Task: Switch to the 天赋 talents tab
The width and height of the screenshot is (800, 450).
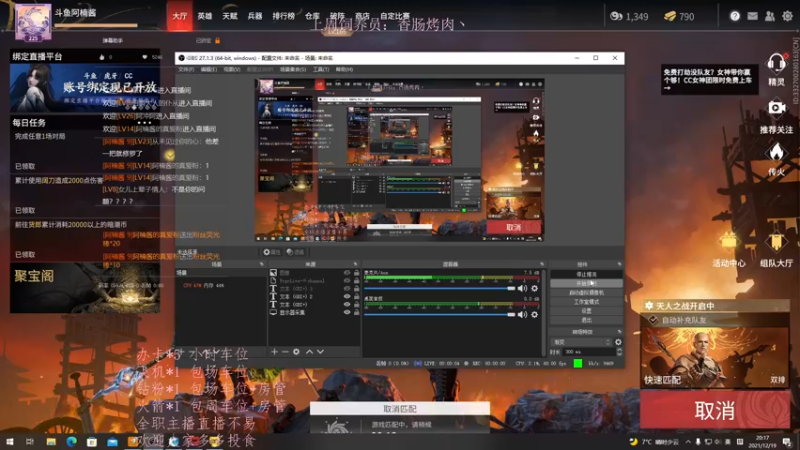Action: pos(230,16)
